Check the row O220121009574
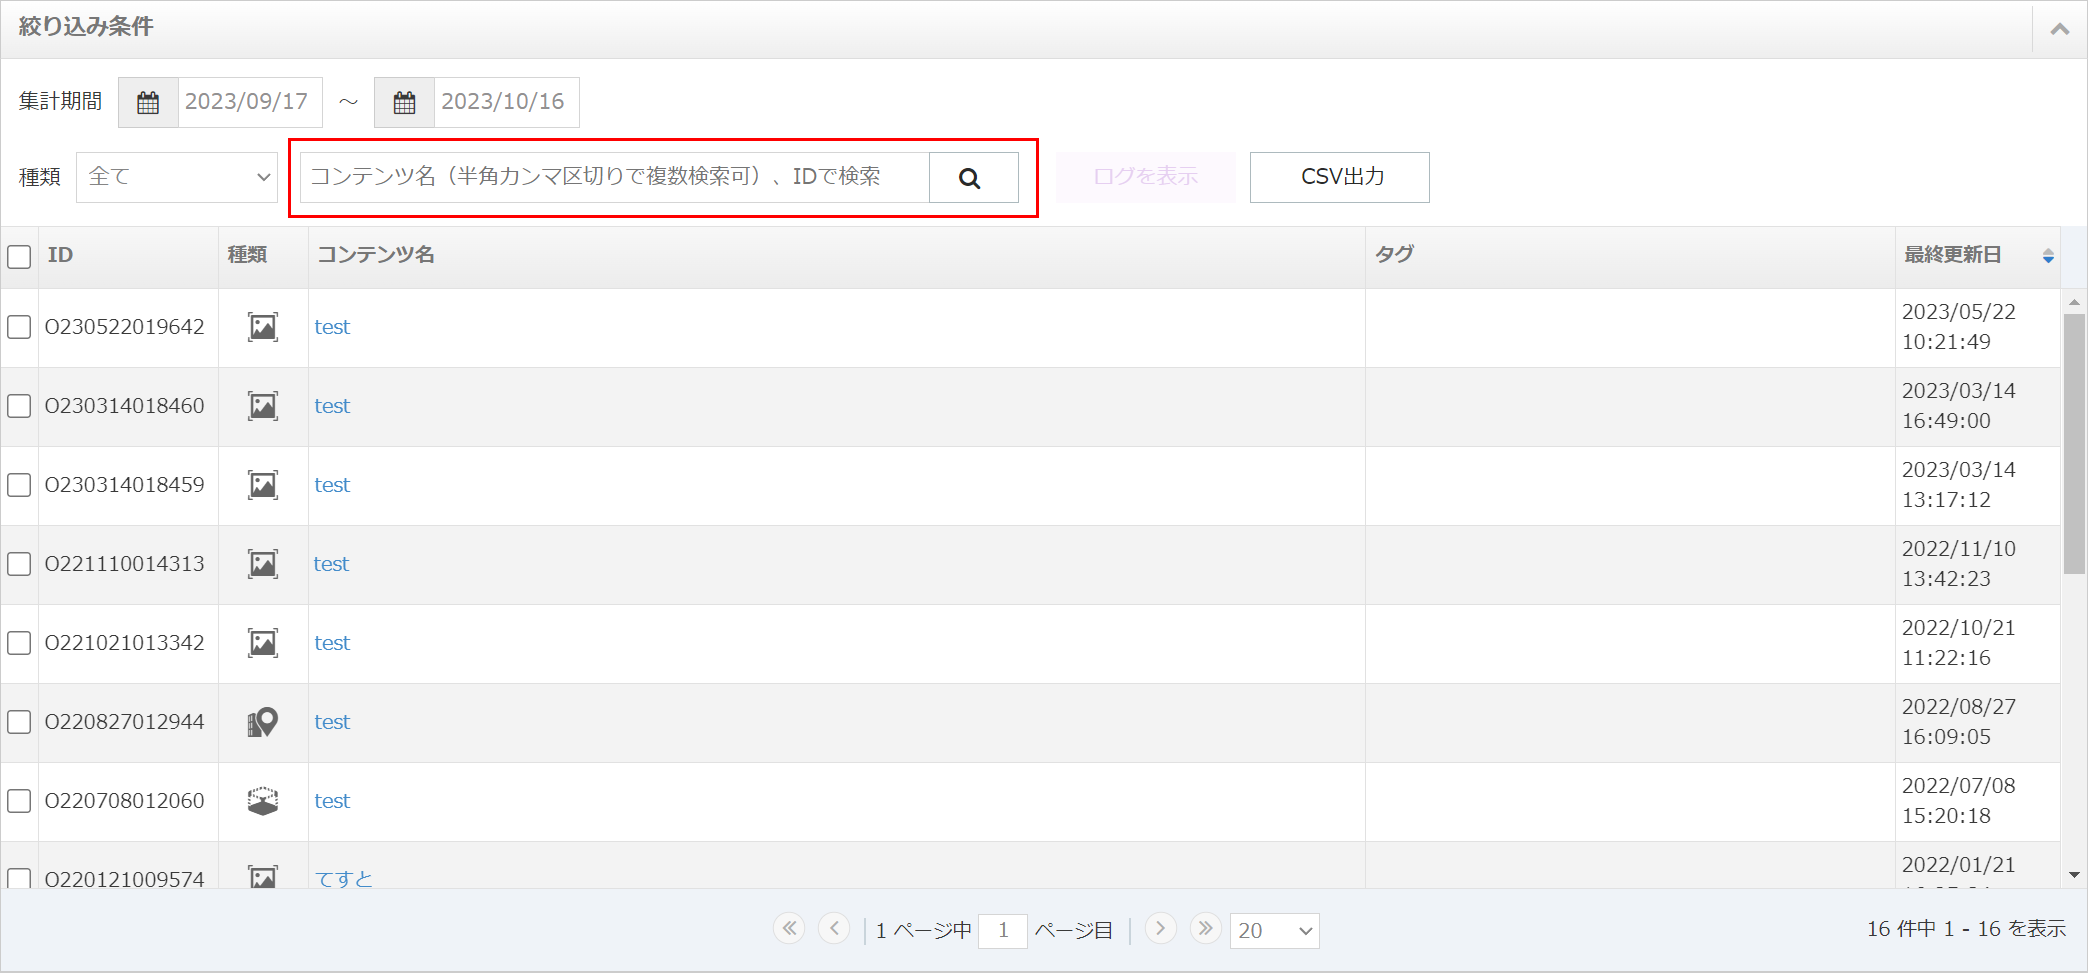The width and height of the screenshot is (2088, 973). click(19, 878)
